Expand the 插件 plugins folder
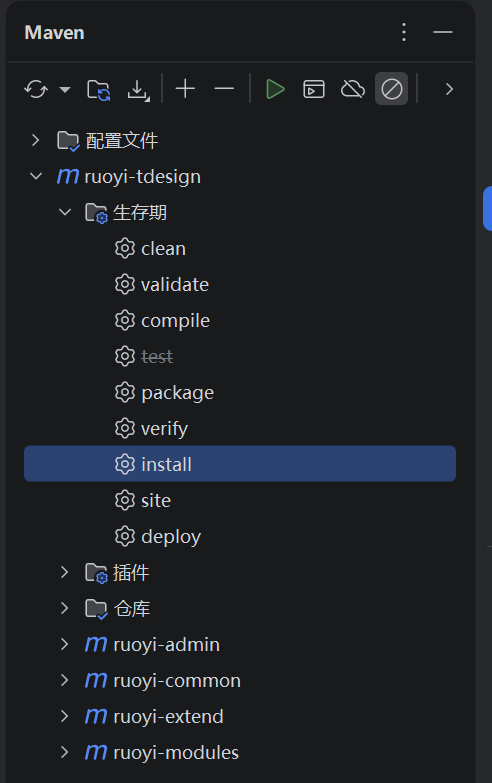This screenshot has height=783, width=492. [x=64, y=572]
